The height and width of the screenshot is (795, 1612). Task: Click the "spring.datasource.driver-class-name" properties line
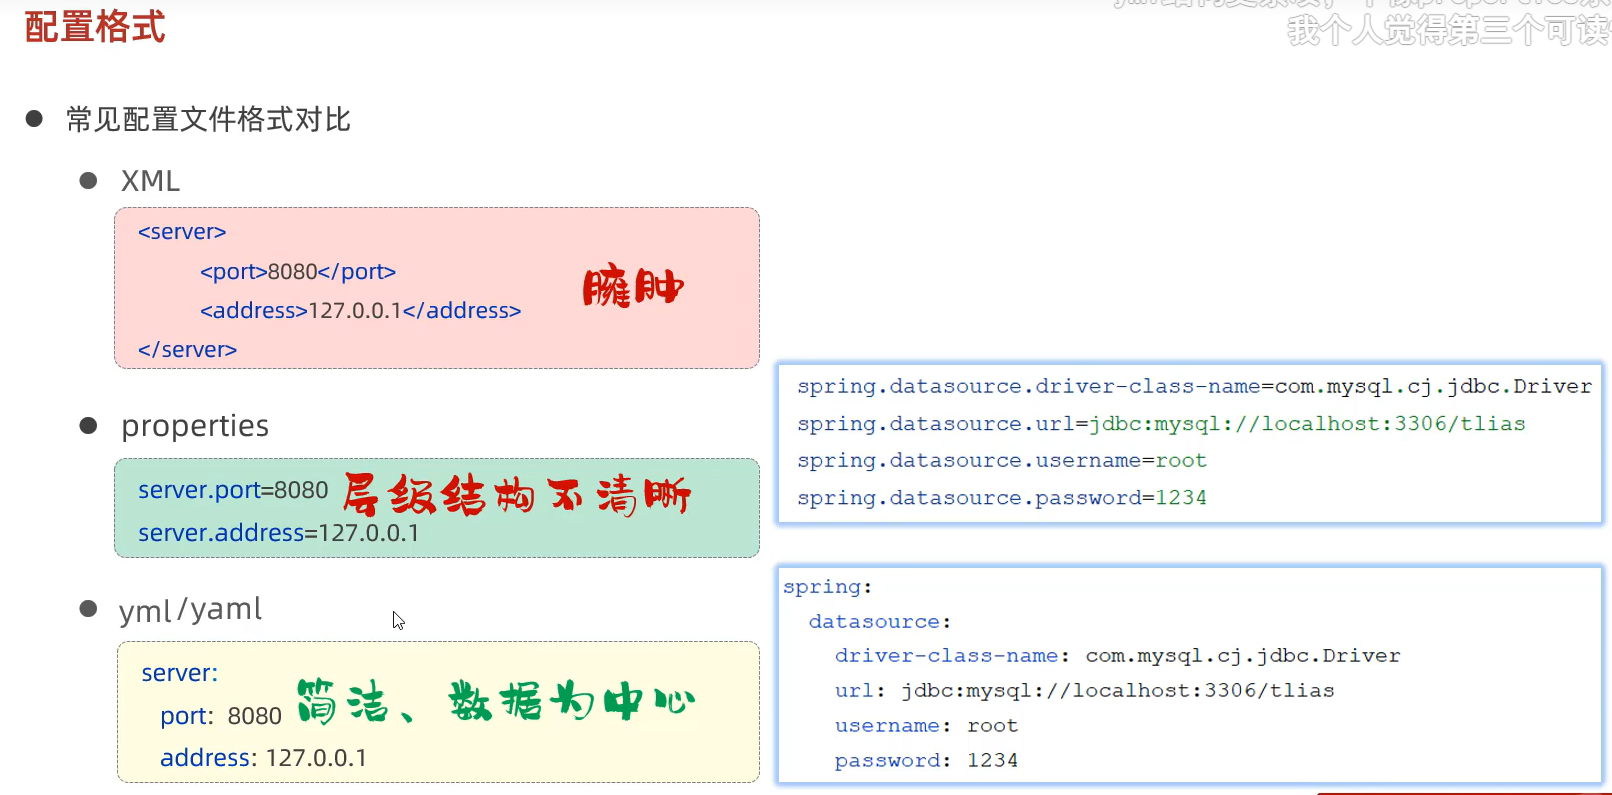pos(1194,387)
